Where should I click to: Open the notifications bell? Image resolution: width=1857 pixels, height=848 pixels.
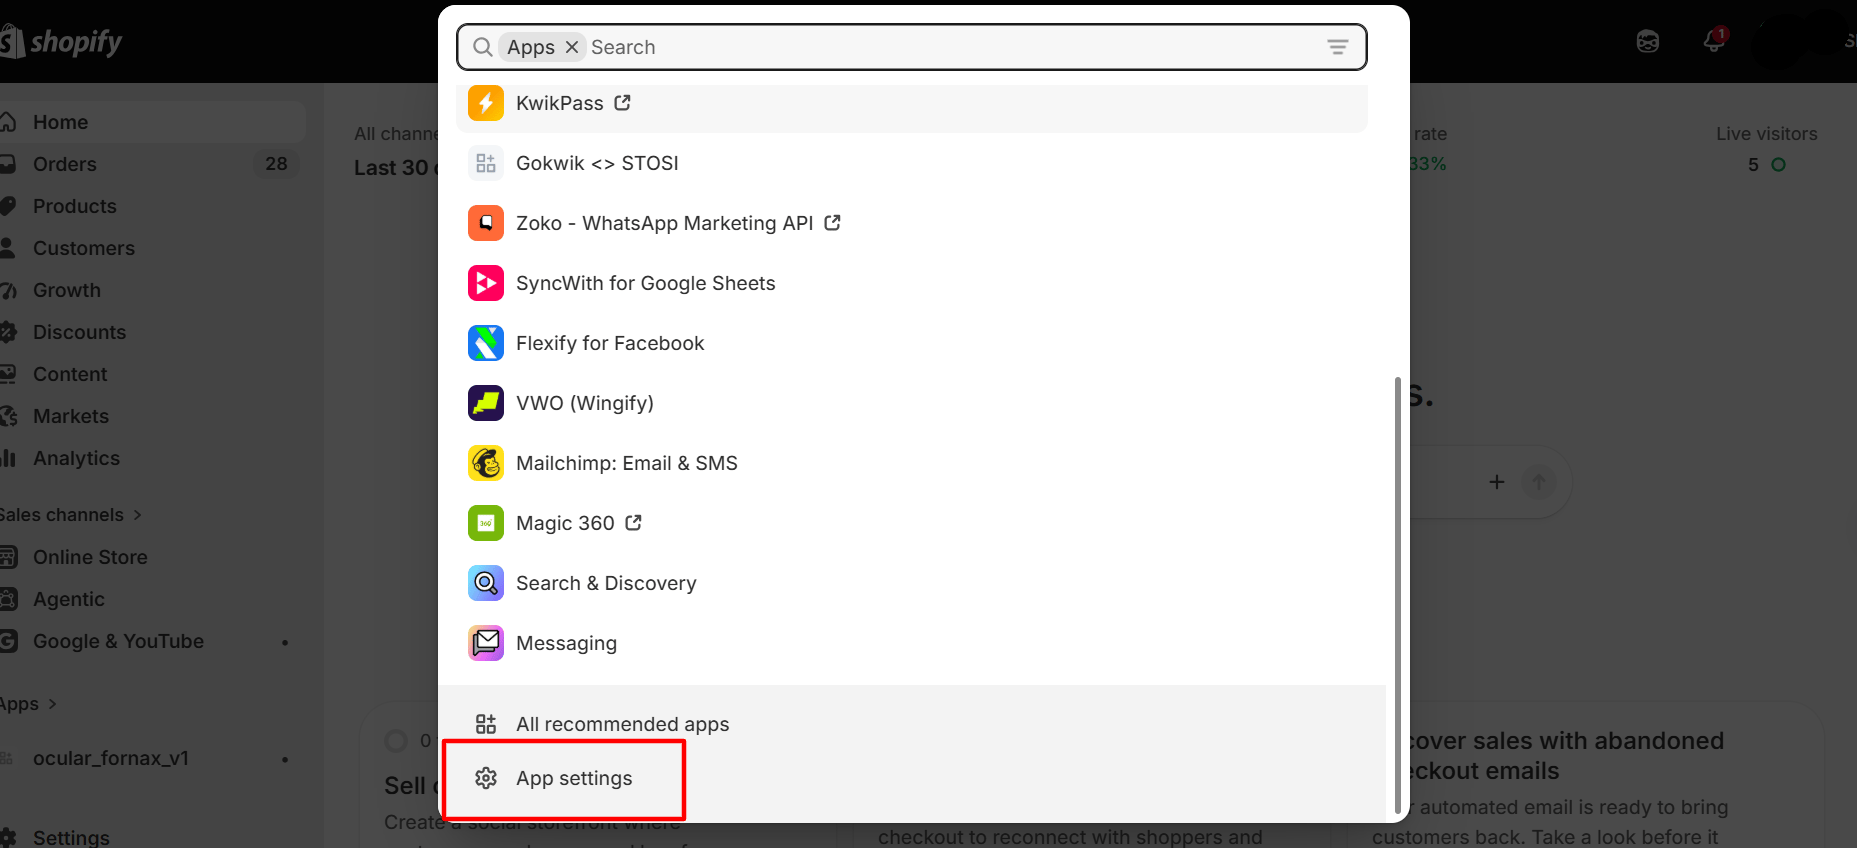pos(1714,41)
